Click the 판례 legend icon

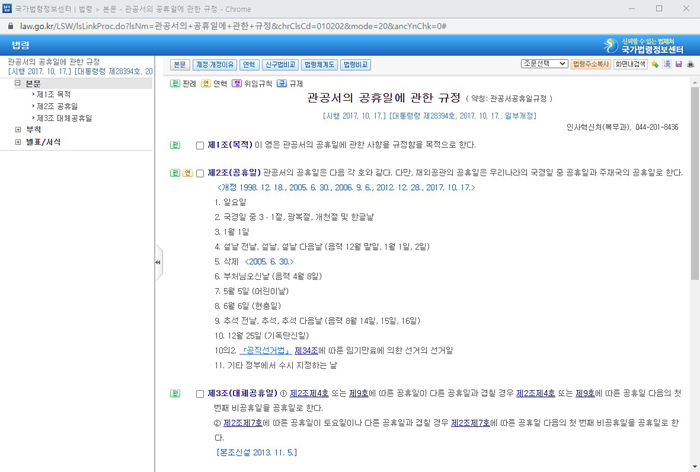pyautogui.click(x=175, y=84)
